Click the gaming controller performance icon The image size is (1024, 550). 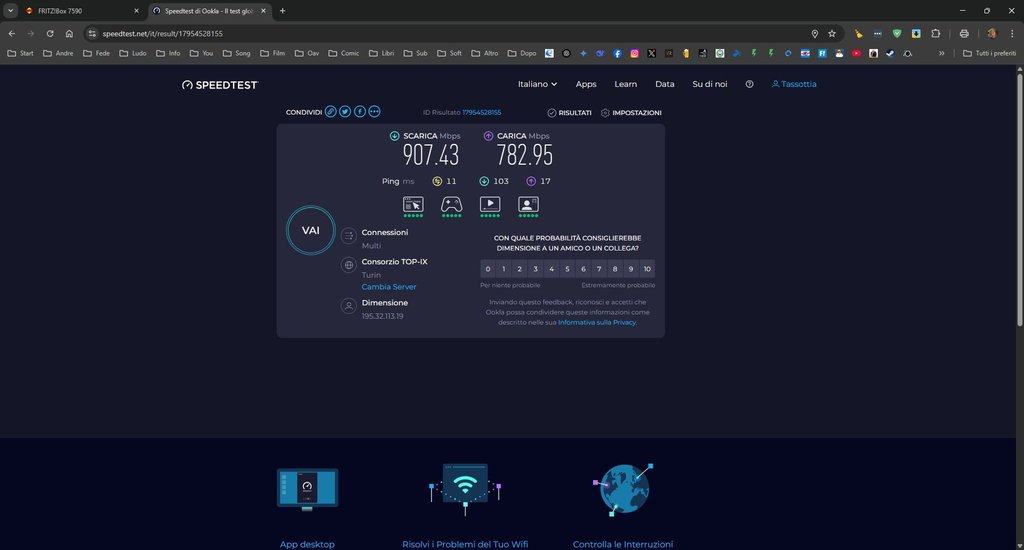pos(452,204)
